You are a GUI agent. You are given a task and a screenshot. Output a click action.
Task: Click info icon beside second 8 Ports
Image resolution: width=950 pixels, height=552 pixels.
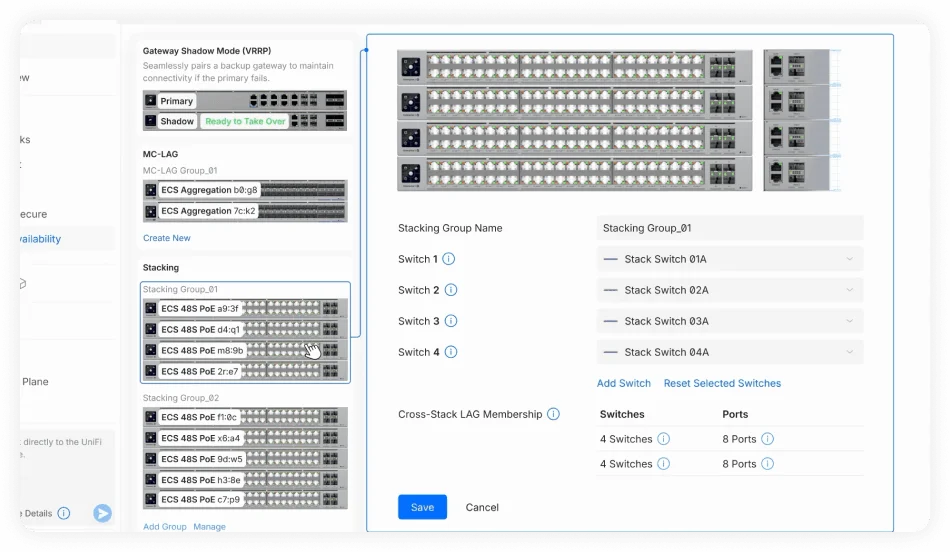tap(768, 464)
